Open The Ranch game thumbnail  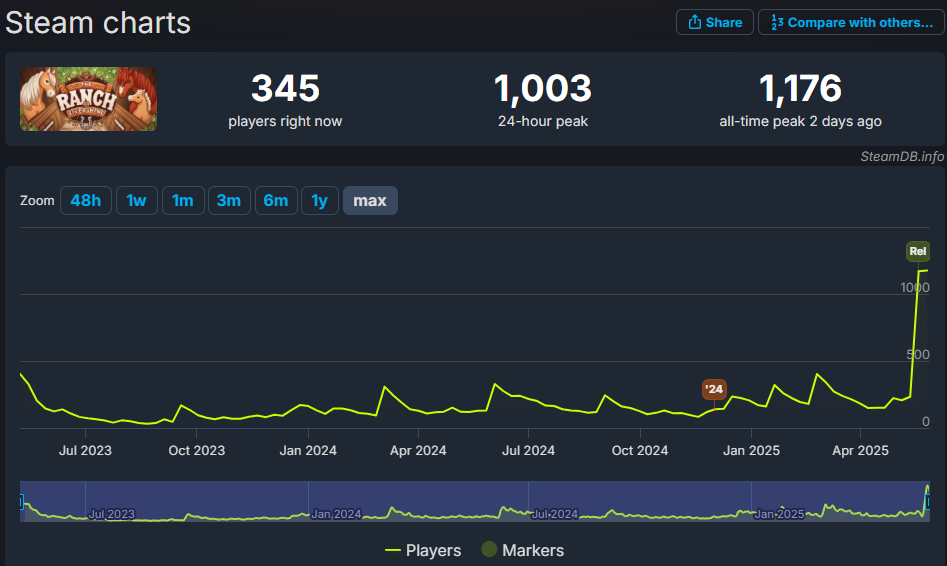[x=88, y=99]
